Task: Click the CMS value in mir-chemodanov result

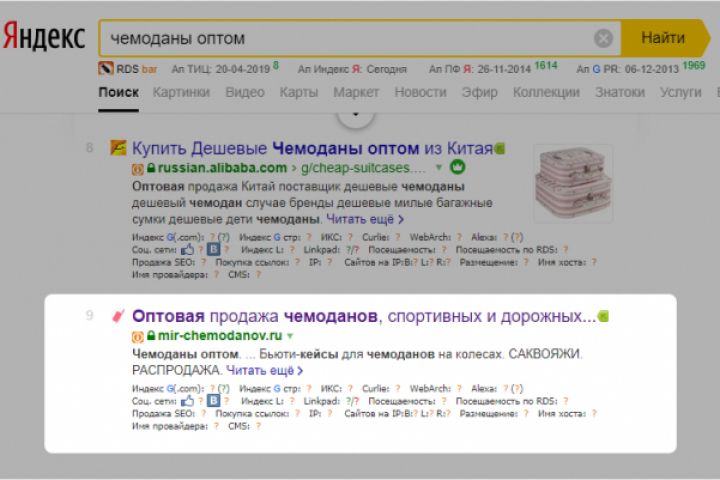Action: click(259, 426)
